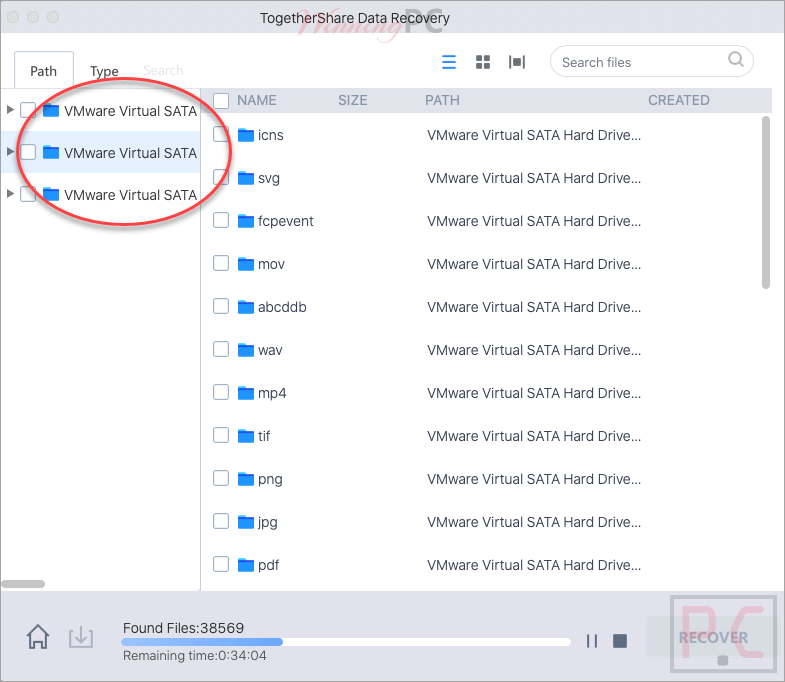Click the tree panel horizontal scrollbar
The width and height of the screenshot is (785, 682).
coord(23,584)
